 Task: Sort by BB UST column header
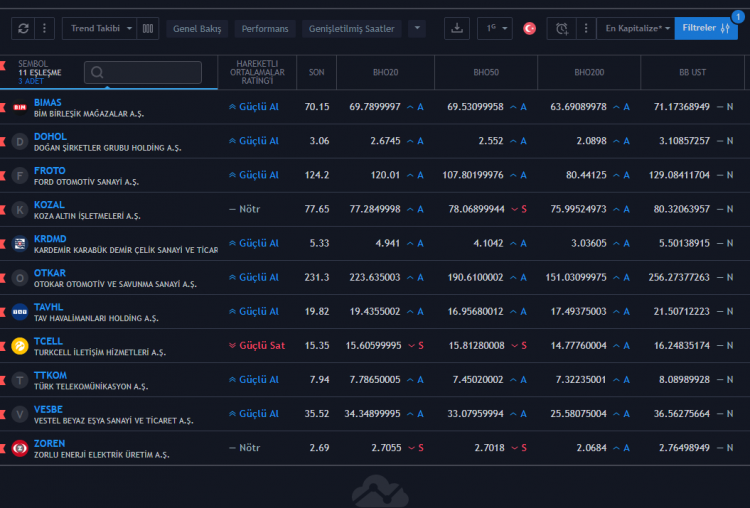[692, 72]
